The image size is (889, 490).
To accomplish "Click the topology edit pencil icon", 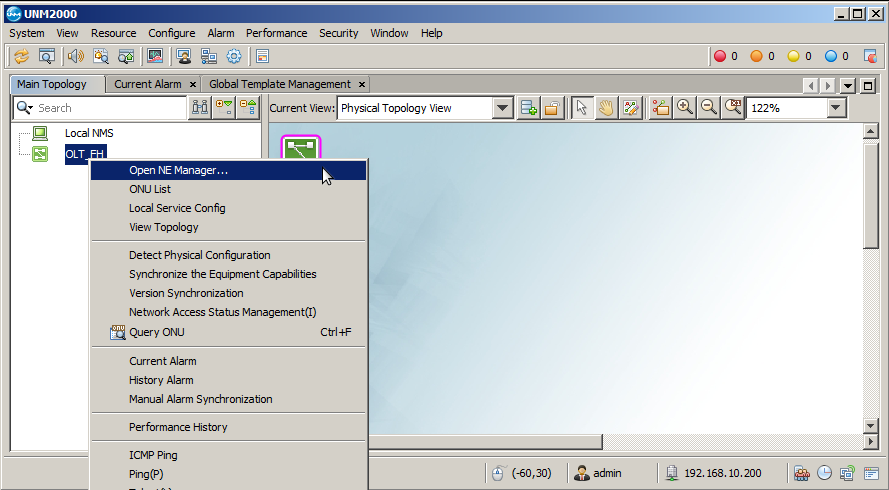I will point(630,108).
